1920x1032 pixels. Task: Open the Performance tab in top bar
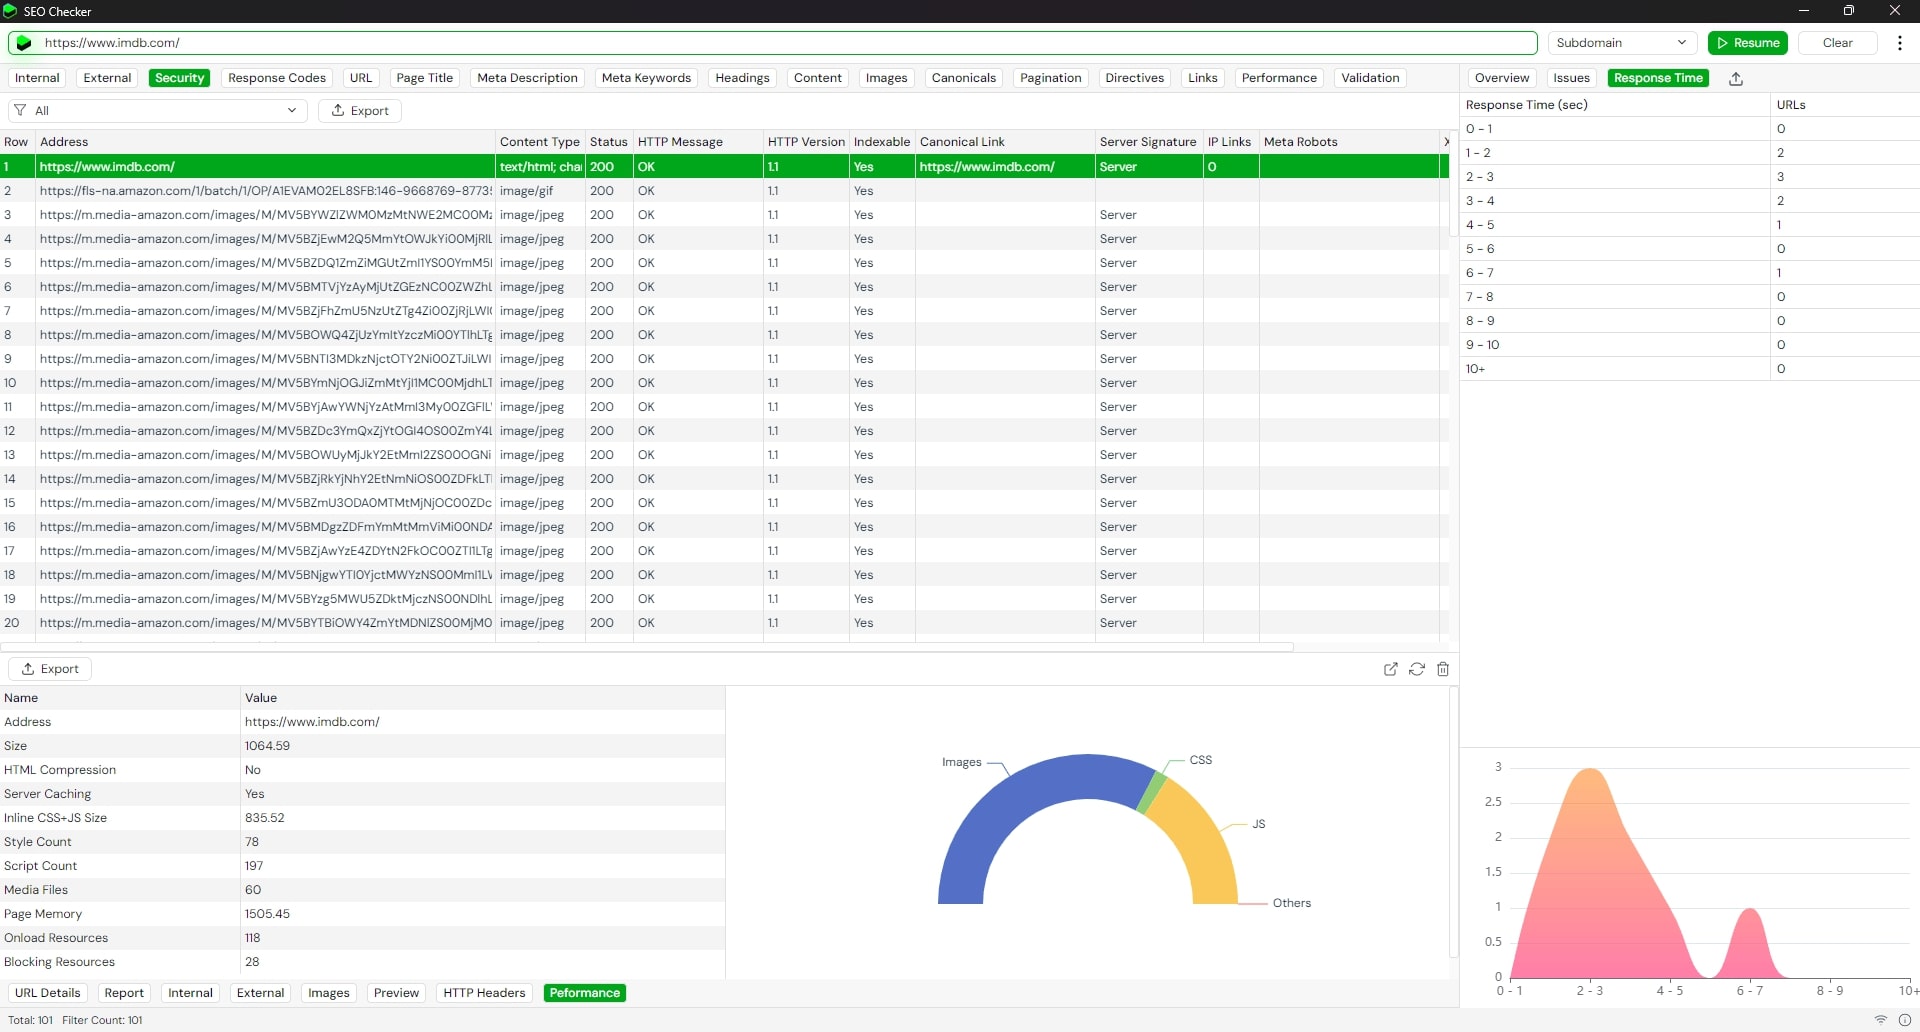(1279, 78)
